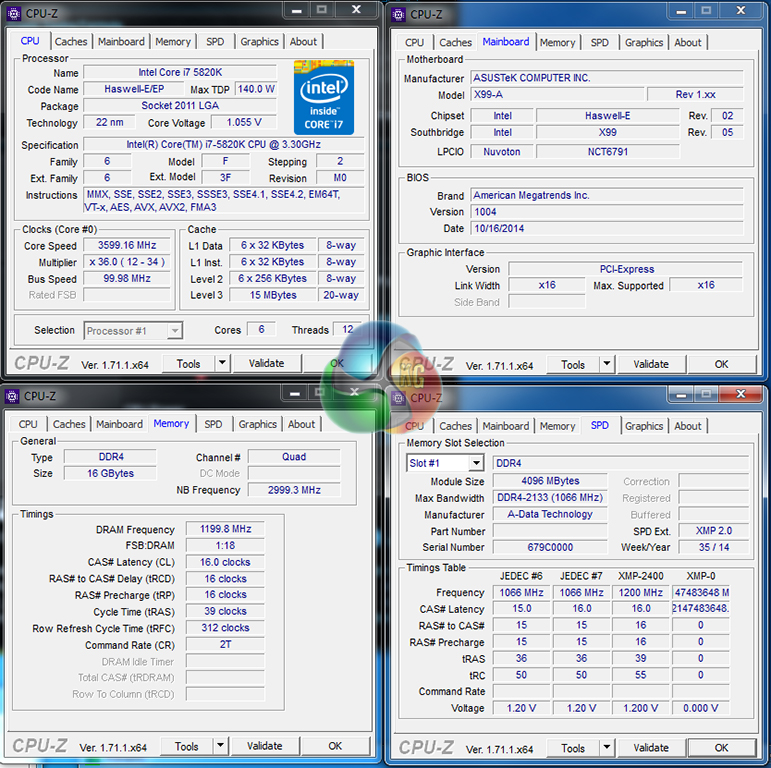Screen dimensions: 771x768
Task: Switch to the Caches tab in the CPU window
Action: (71, 42)
